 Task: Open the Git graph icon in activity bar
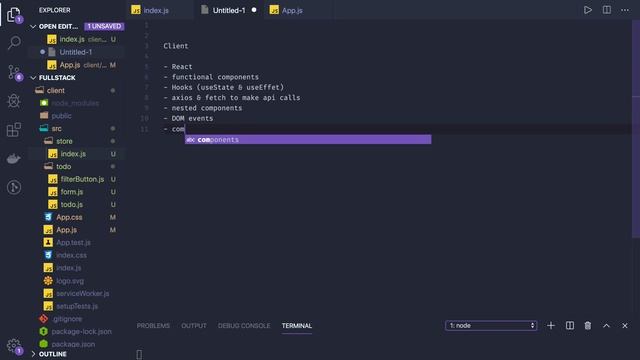14,187
